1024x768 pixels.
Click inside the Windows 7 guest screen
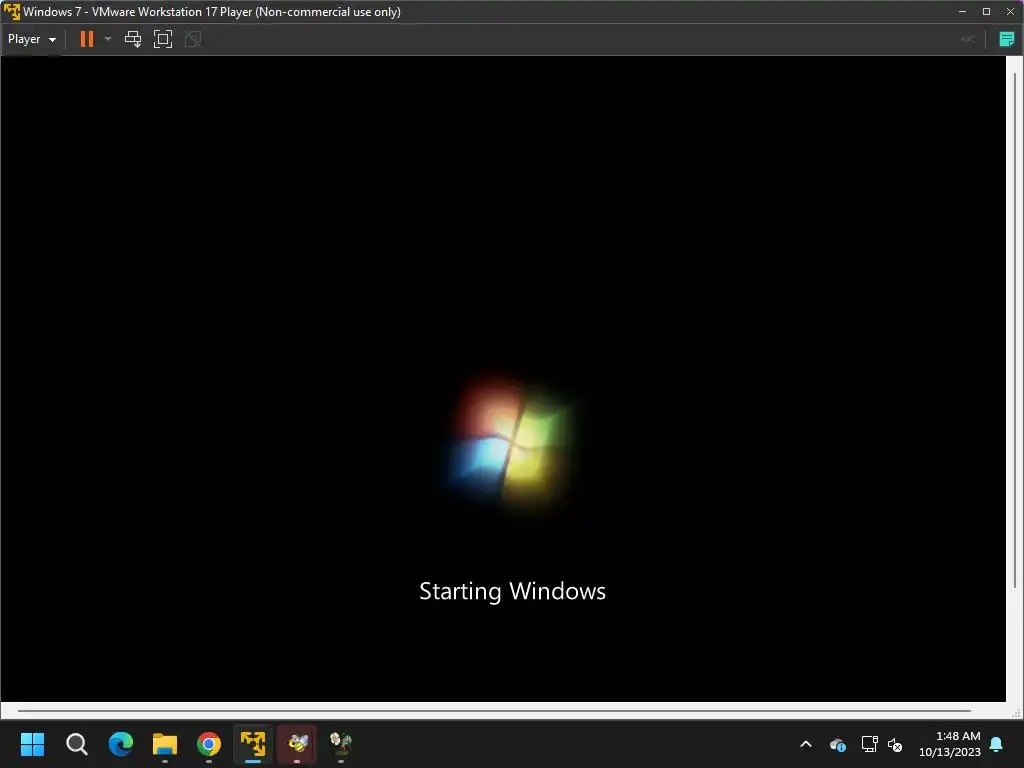(503, 379)
